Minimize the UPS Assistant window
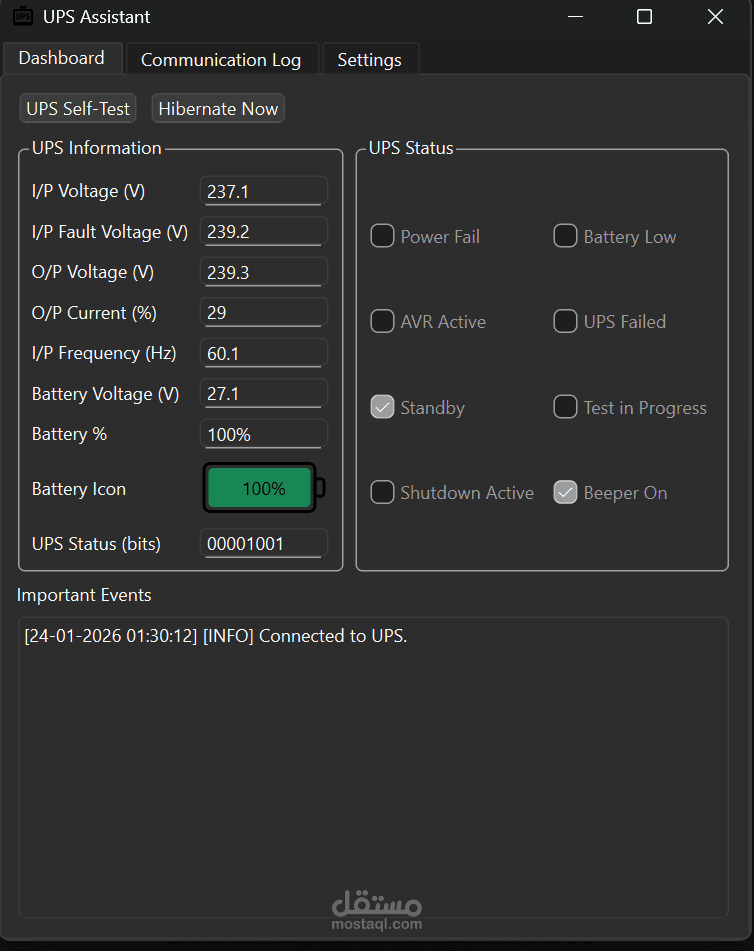 click(x=574, y=17)
